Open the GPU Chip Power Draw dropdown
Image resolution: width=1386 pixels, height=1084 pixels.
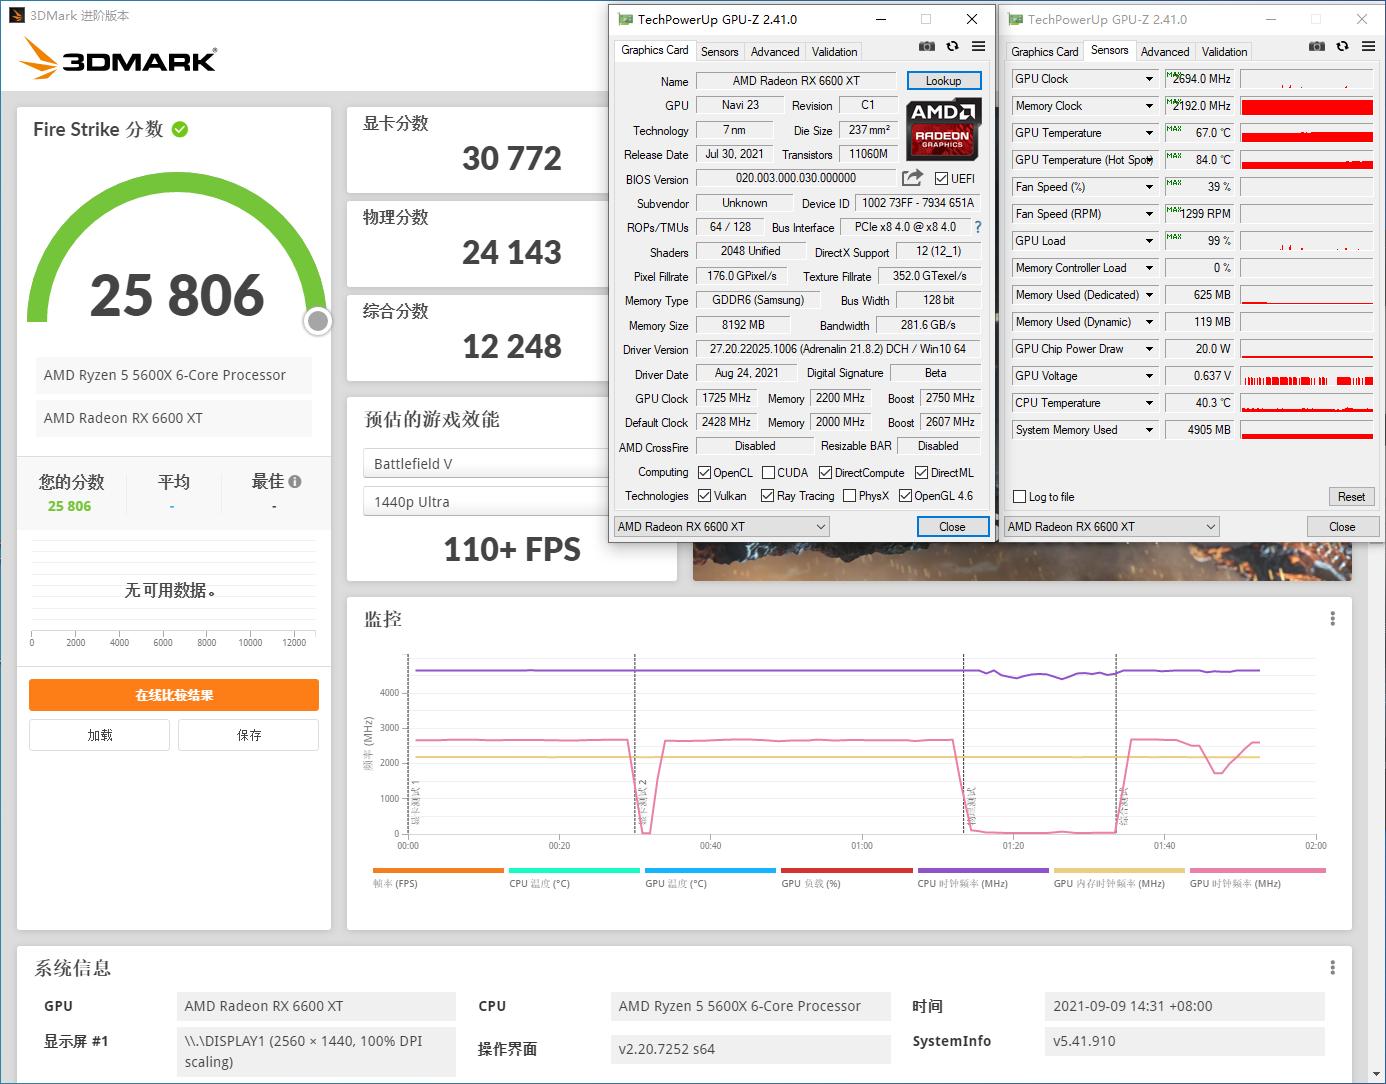pyautogui.click(x=1149, y=349)
